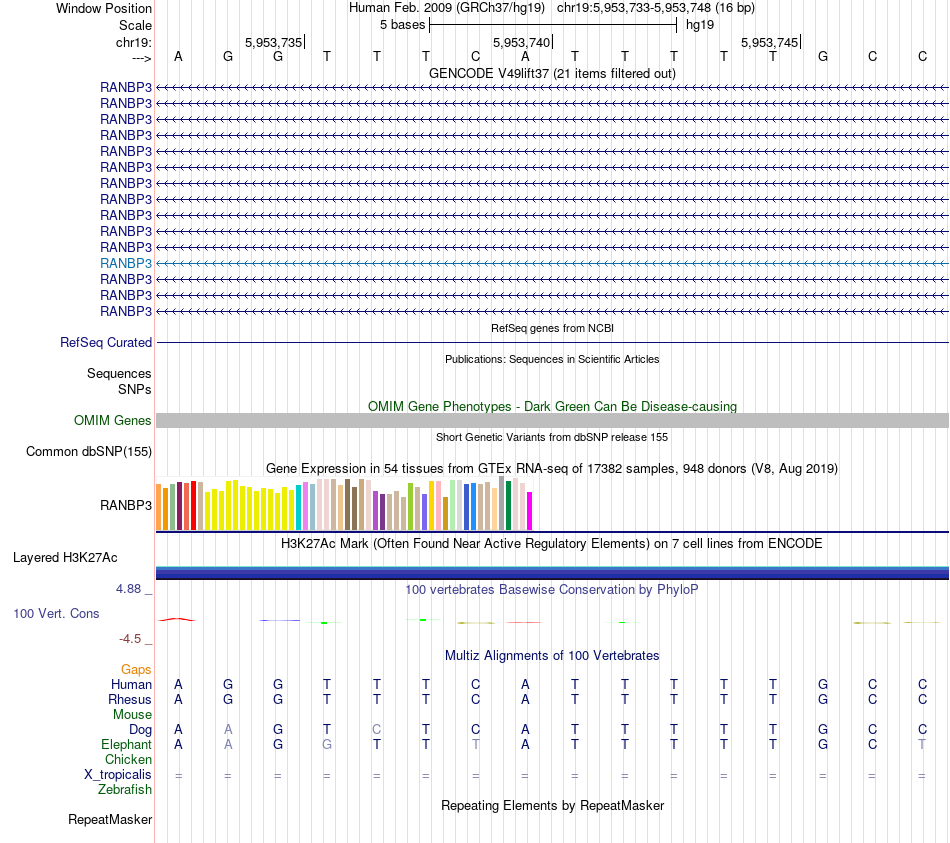
Task: Click the Publications: Sequences in Scientific Articles title
Action: (552, 359)
